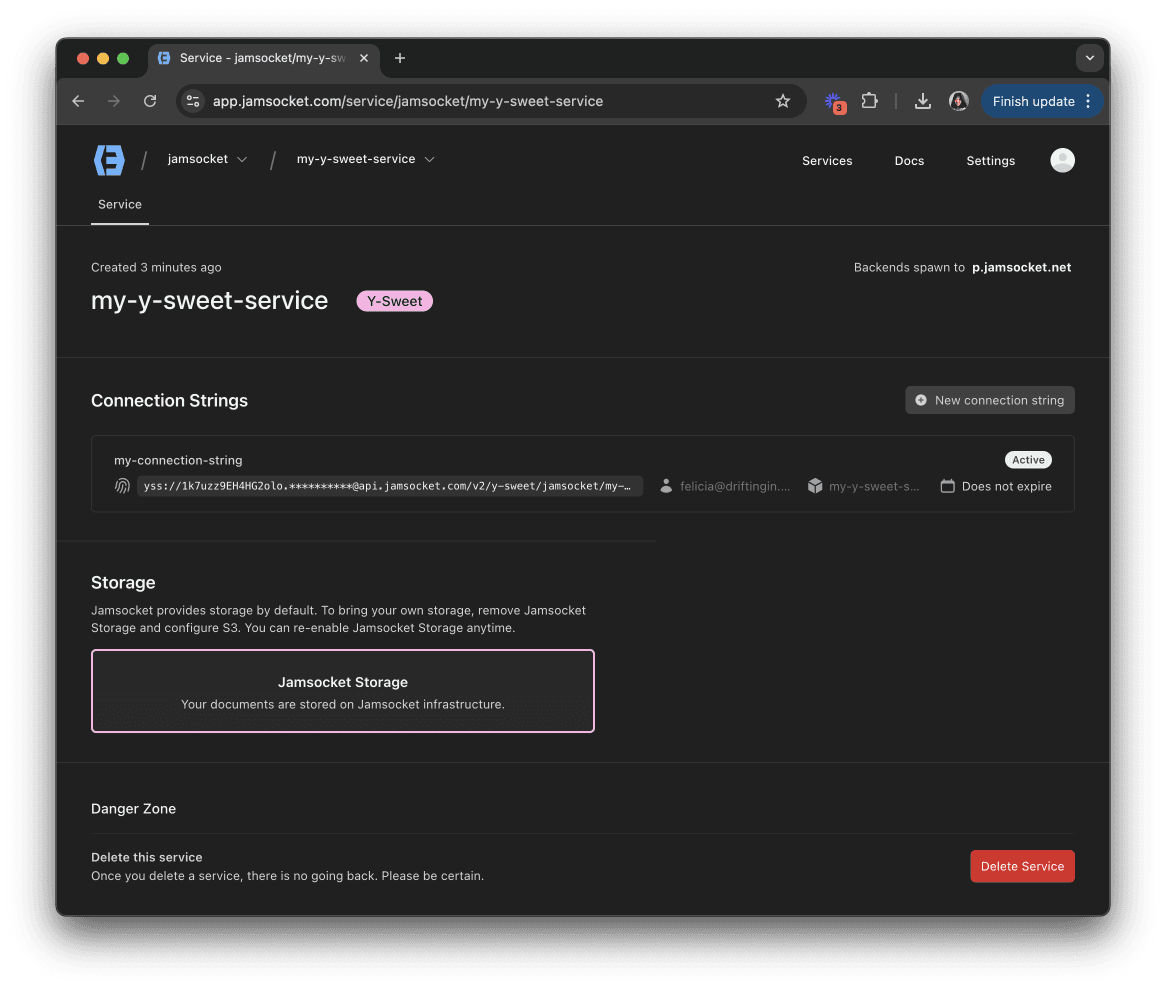
Task: Click the Danger Zone heading
Action: pyautogui.click(x=134, y=809)
